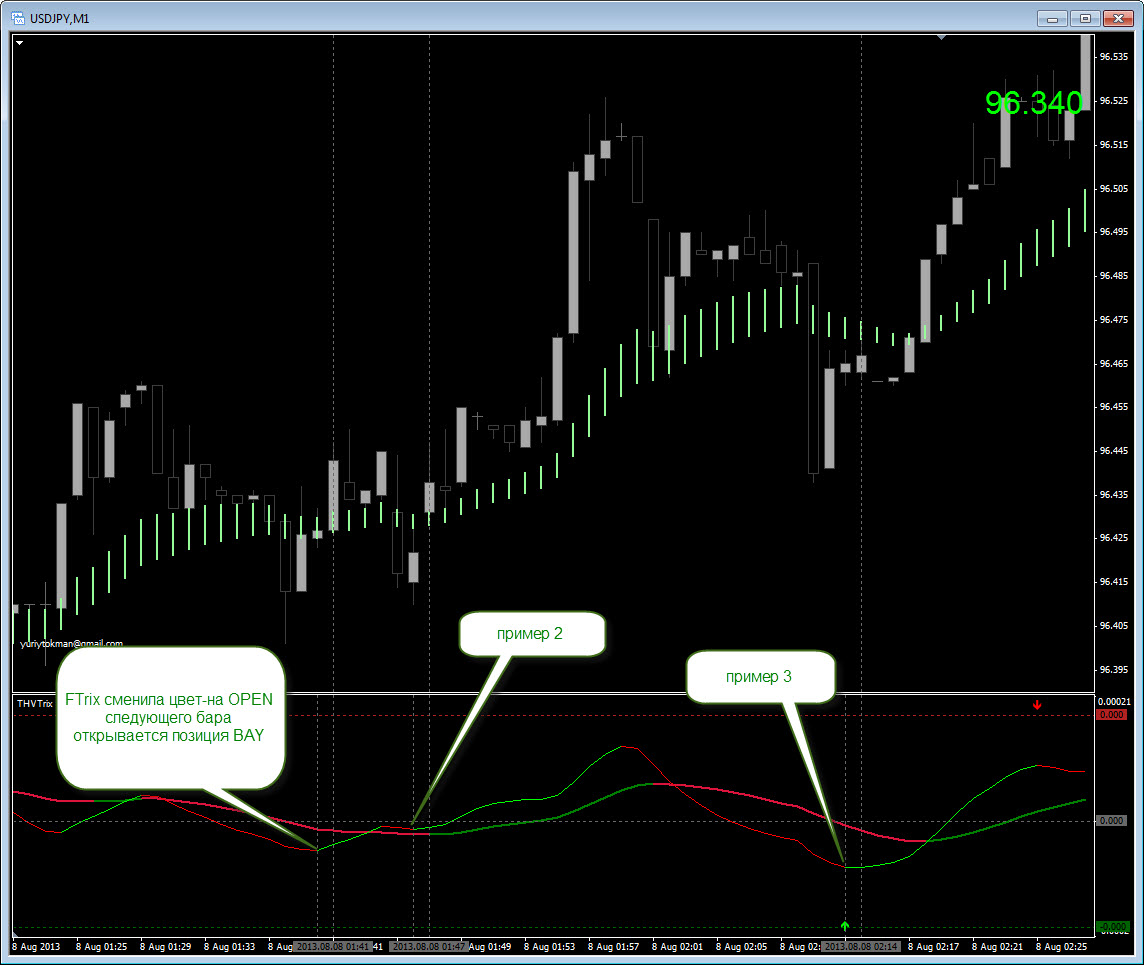This screenshot has height=965, width=1144.
Task: Click the 8 Aug 2013 date label
Action: [36, 946]
